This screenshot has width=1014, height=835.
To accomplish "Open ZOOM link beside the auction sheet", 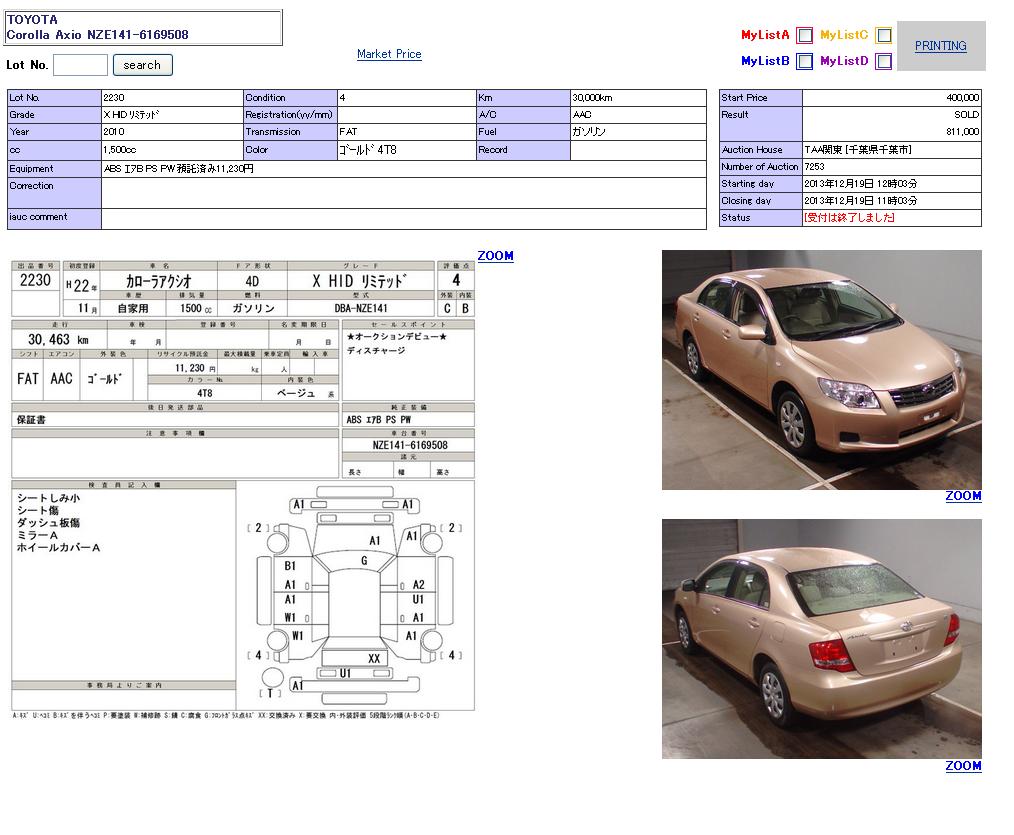I will (x=495, y=256).
